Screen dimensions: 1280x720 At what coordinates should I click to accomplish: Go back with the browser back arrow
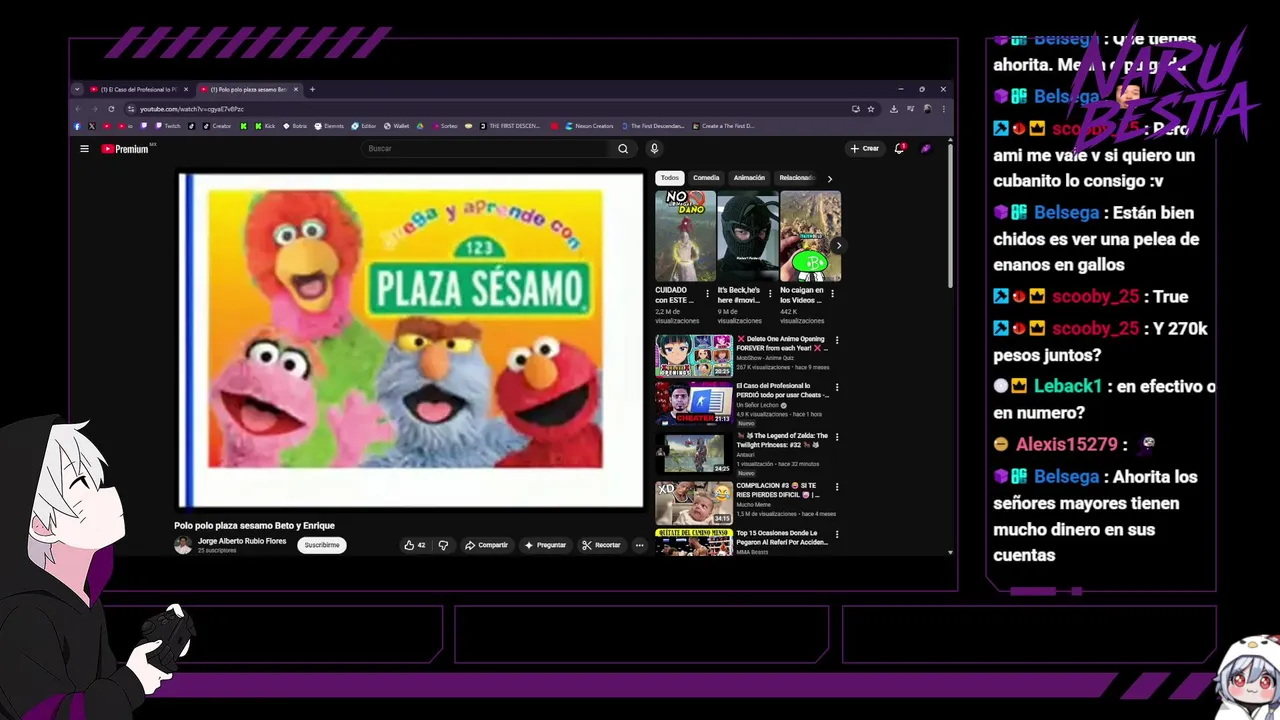79,109
